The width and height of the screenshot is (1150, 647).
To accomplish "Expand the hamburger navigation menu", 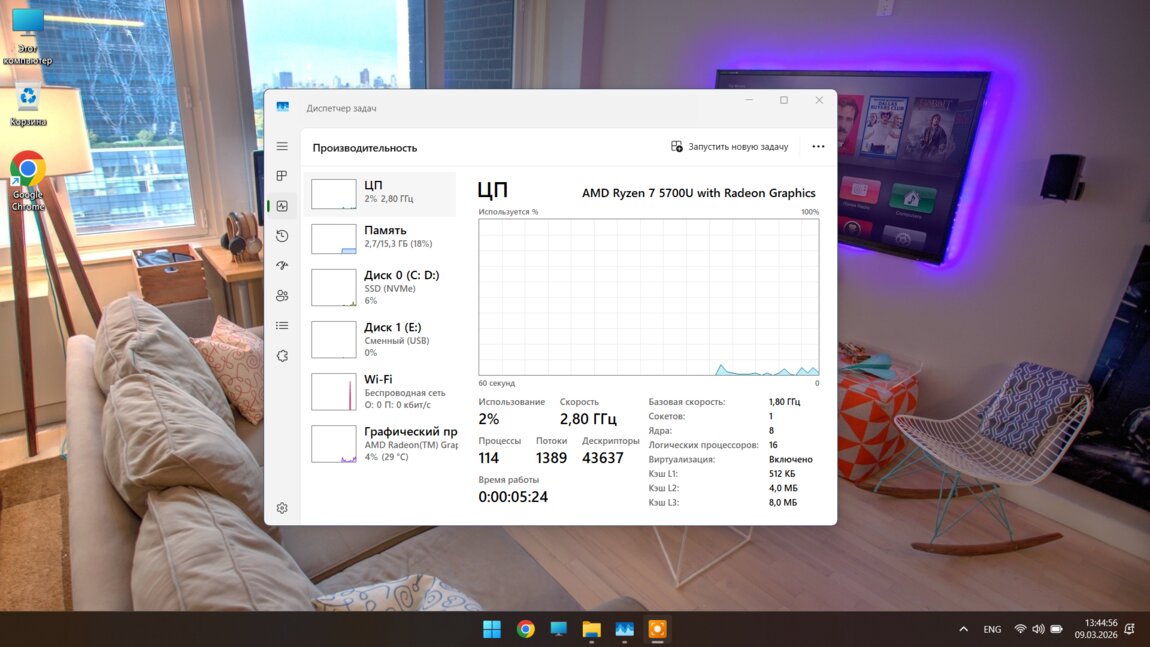I will [x=282, y=147].
